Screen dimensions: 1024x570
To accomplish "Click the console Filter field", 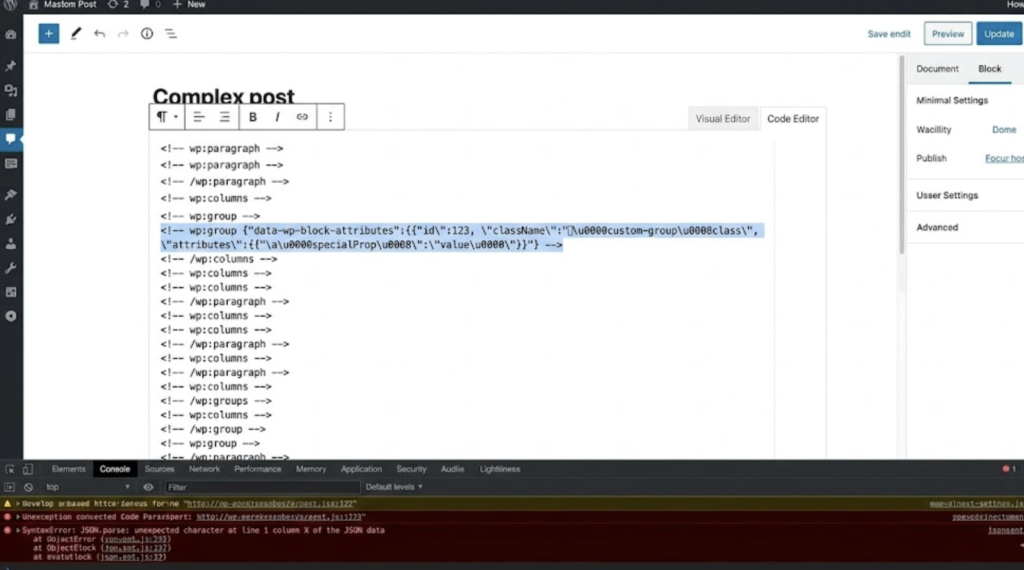I will click(x=261, y=487).
